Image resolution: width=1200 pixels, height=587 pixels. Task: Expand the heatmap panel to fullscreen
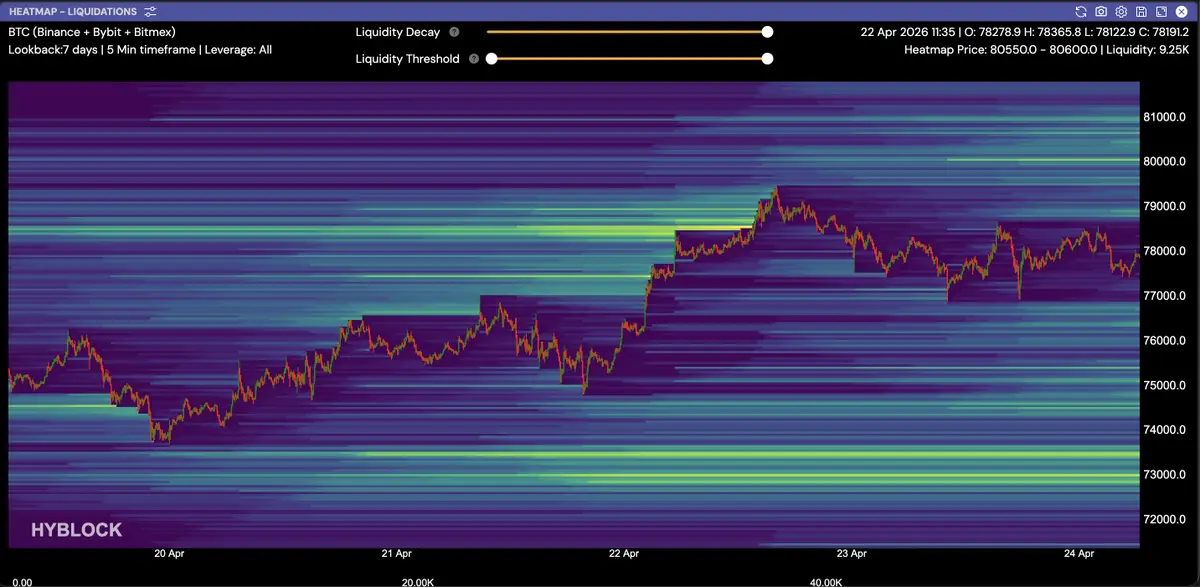(x=1161, y=11)
